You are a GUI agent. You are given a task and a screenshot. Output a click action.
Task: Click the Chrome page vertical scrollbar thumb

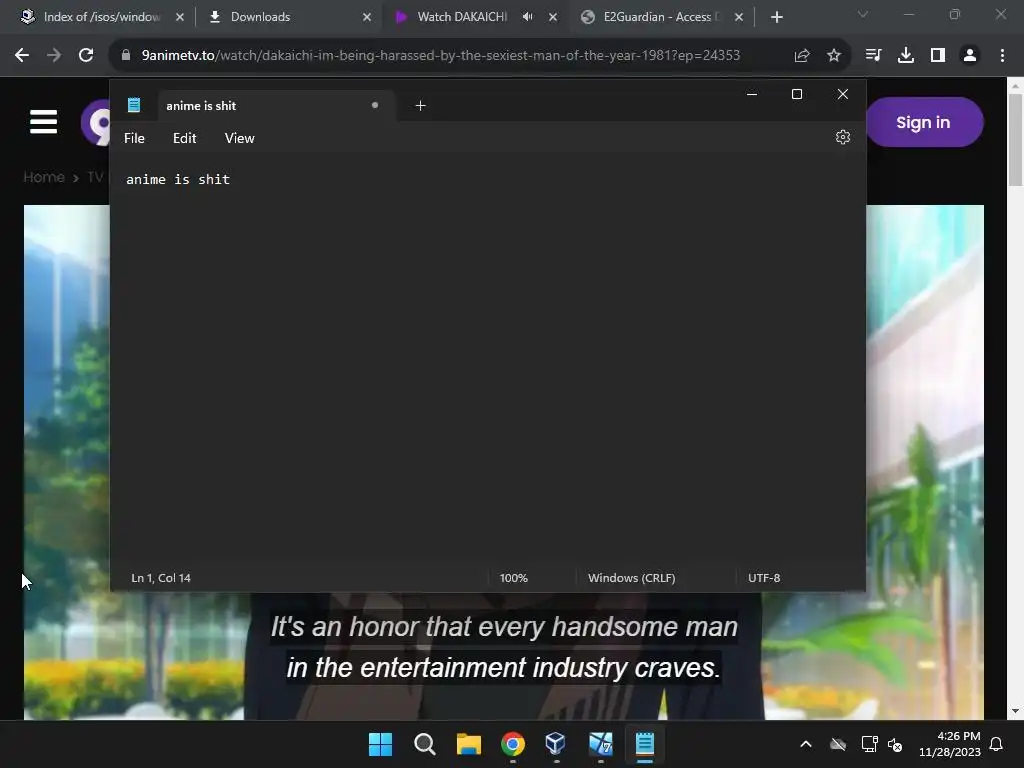(x=1016, y=139)
